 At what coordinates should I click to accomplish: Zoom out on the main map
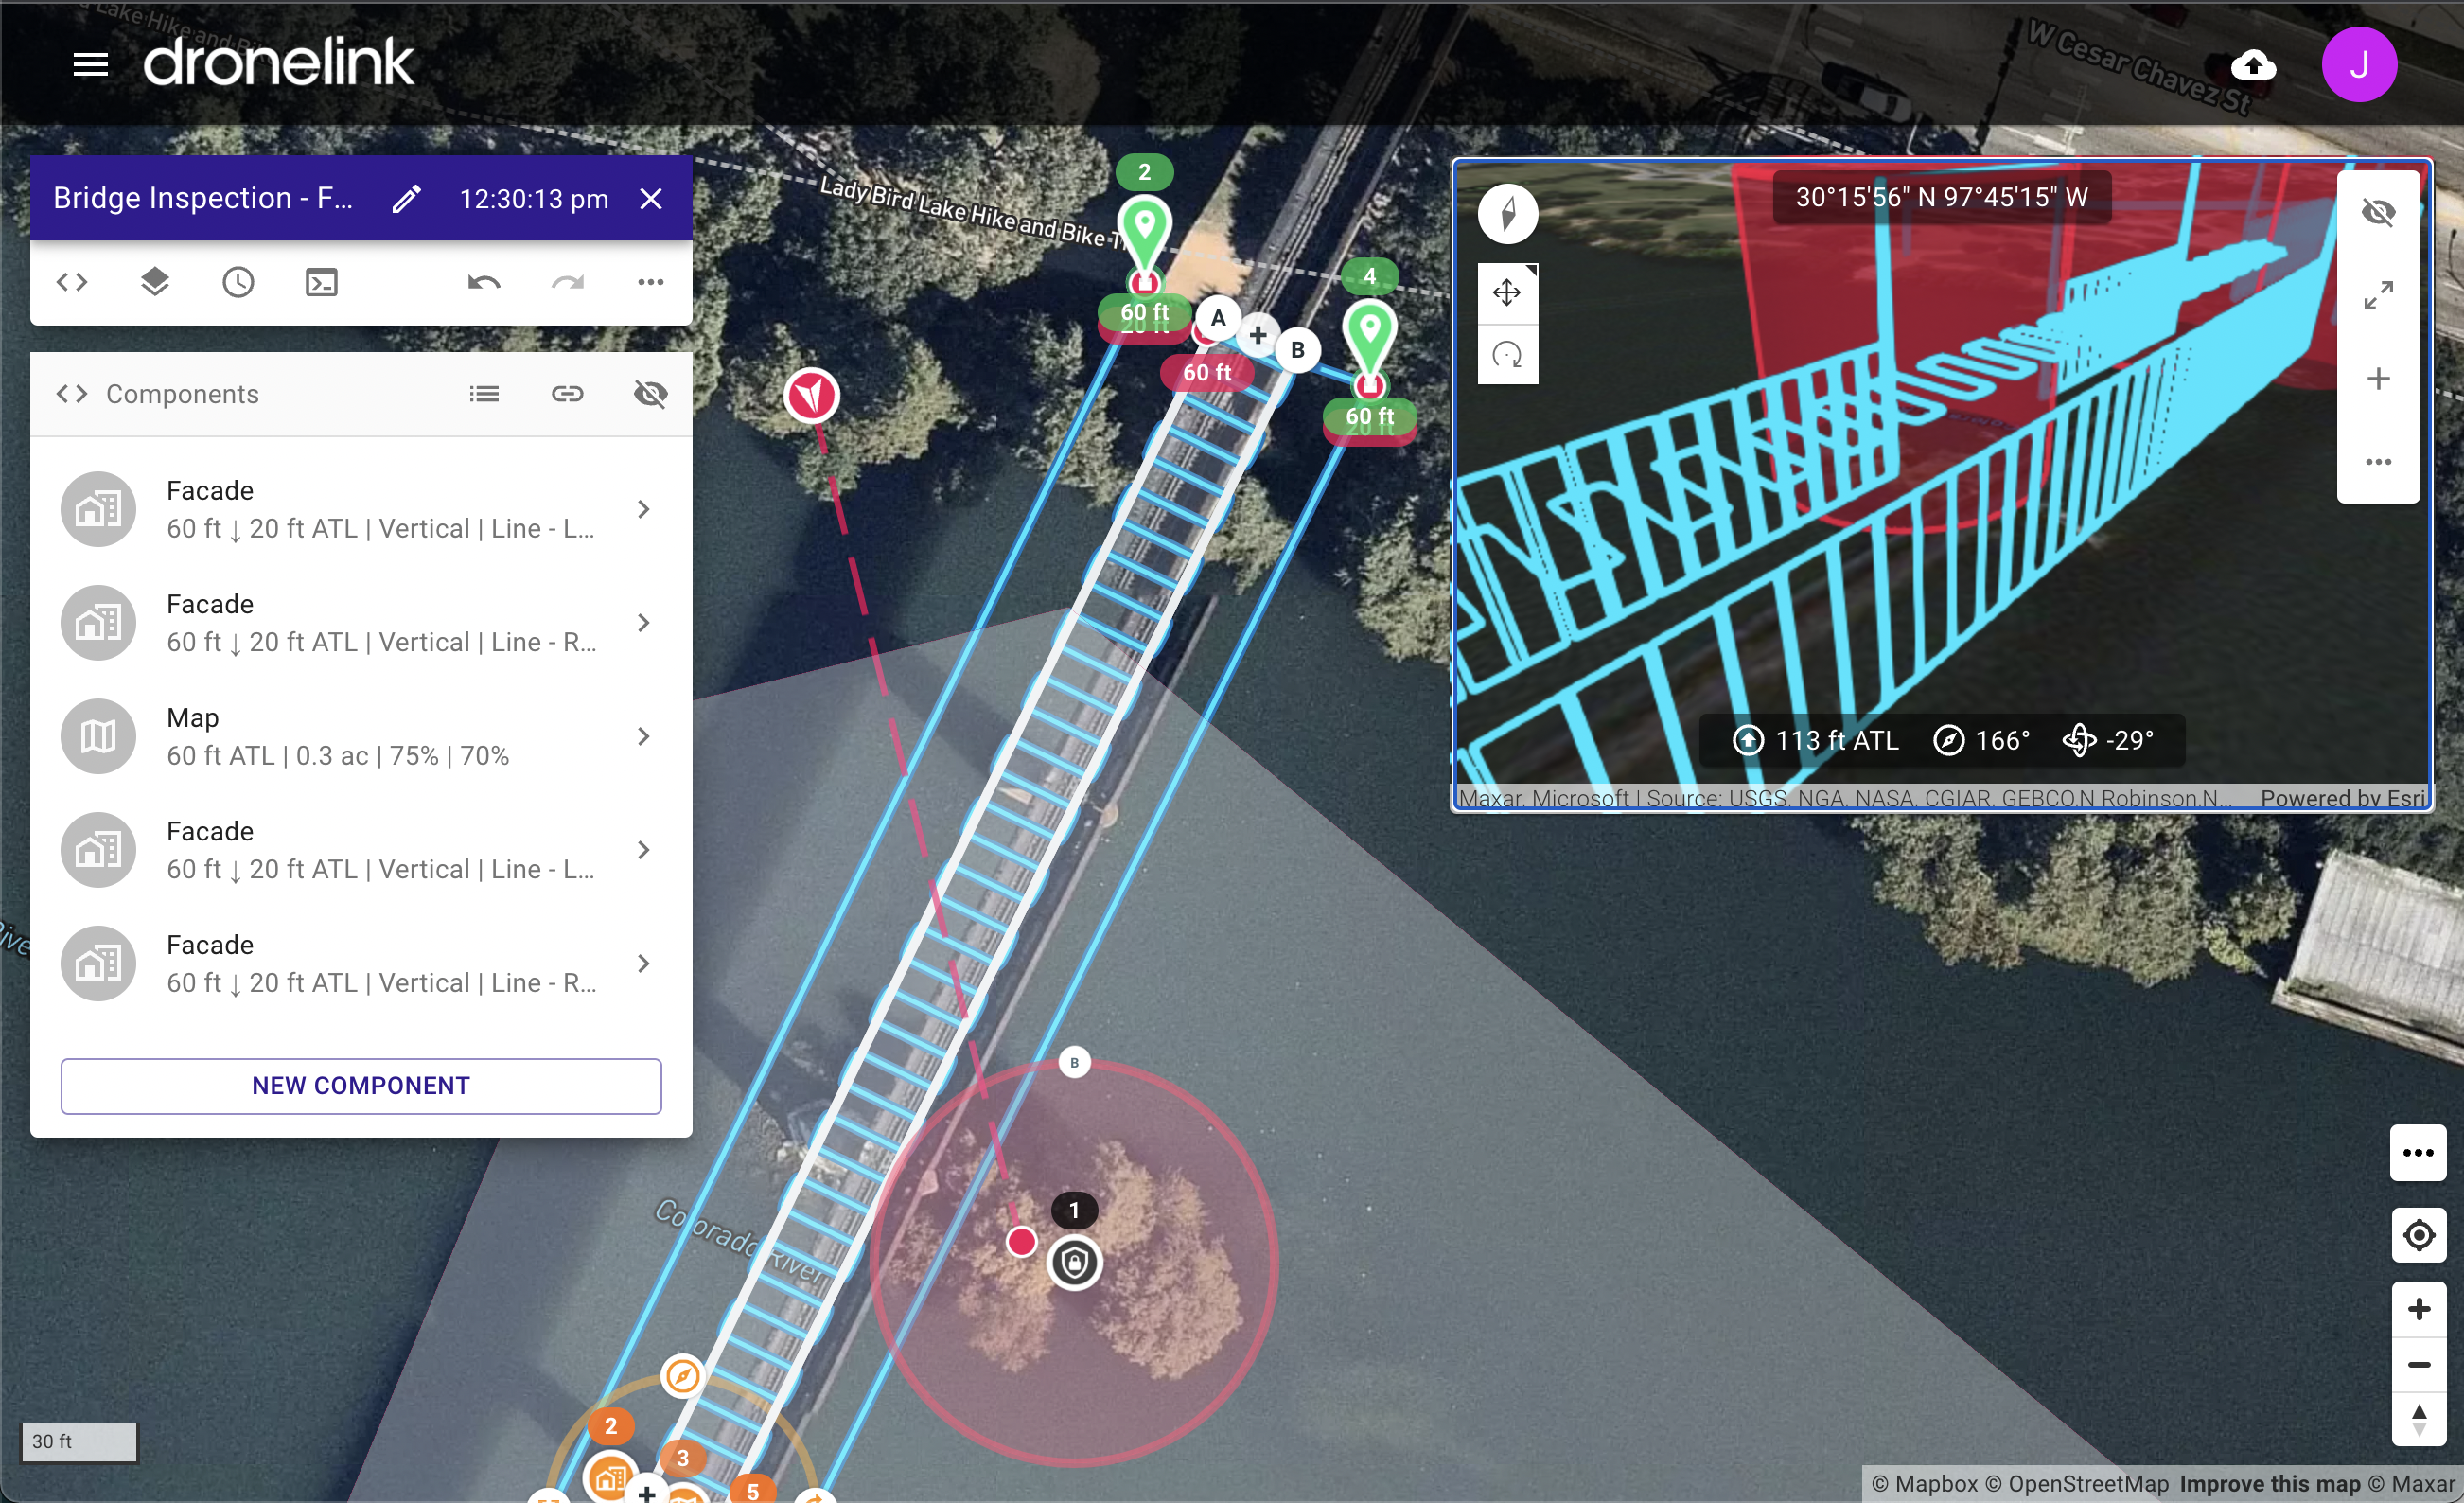pos(2419,1365)
